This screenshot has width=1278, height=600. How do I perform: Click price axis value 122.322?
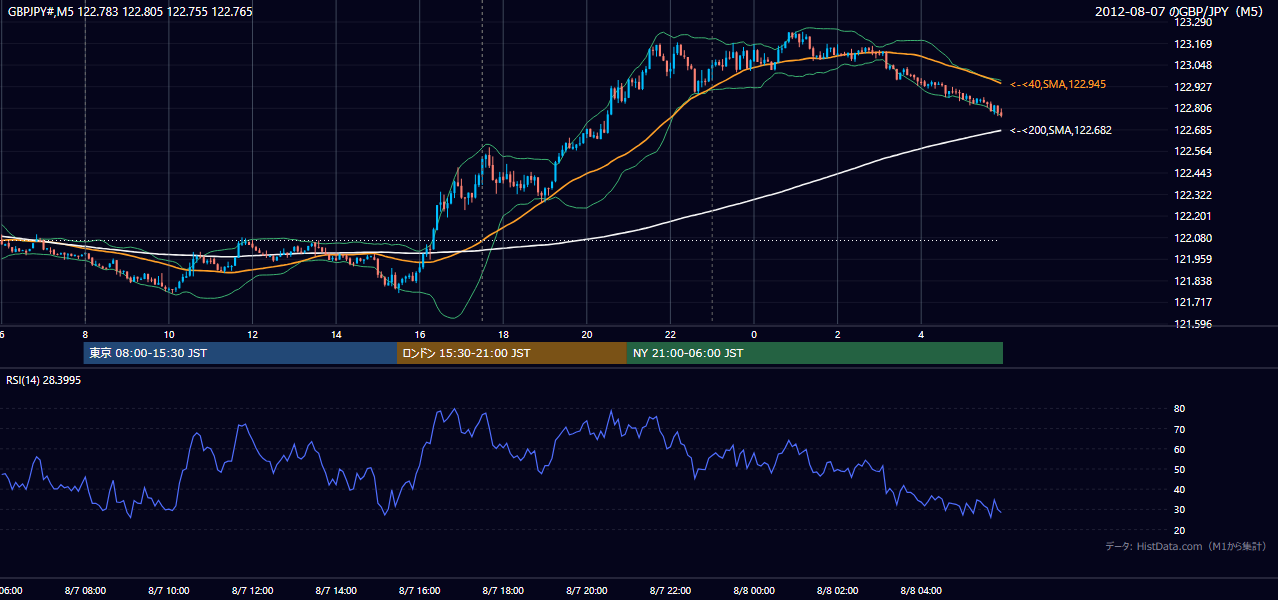pos(1193,195)
